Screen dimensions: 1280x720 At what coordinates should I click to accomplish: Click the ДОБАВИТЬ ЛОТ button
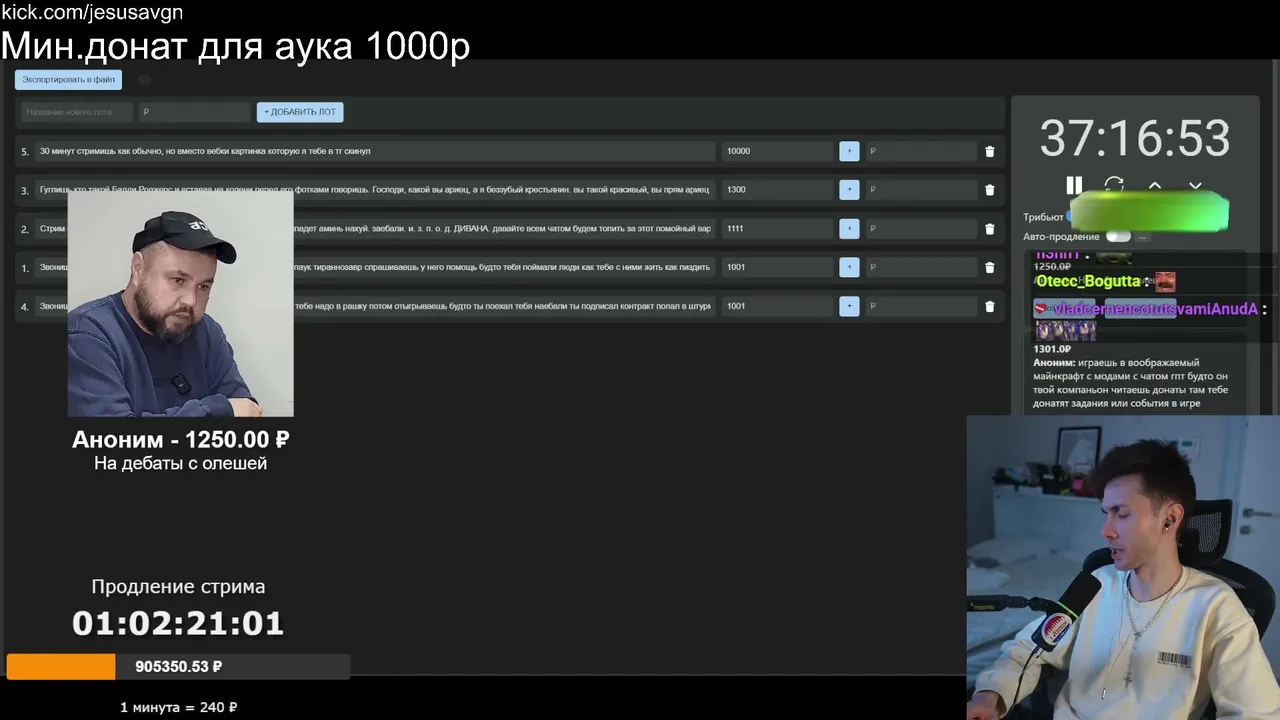pyautogui.click(x=300, y=112)
